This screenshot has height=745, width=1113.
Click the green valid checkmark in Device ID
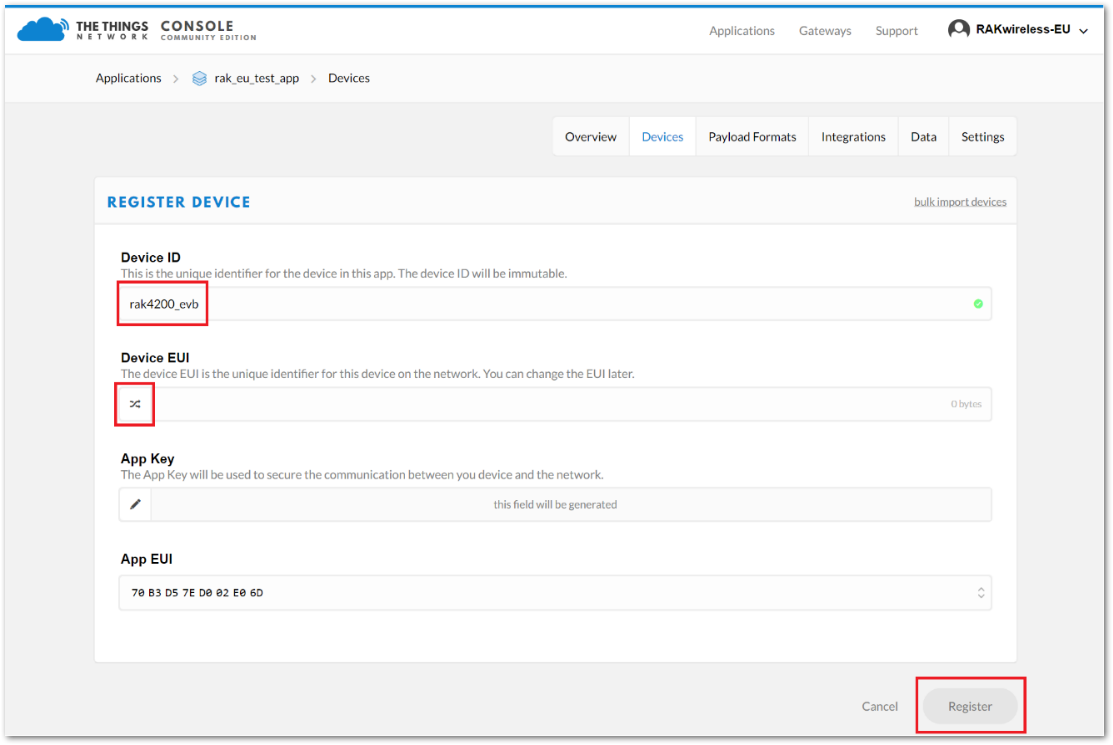tap(978, 304)
